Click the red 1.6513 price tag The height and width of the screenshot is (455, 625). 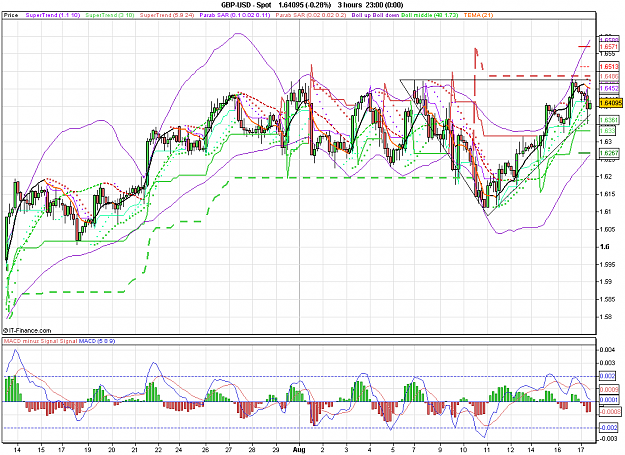point(609,67)
